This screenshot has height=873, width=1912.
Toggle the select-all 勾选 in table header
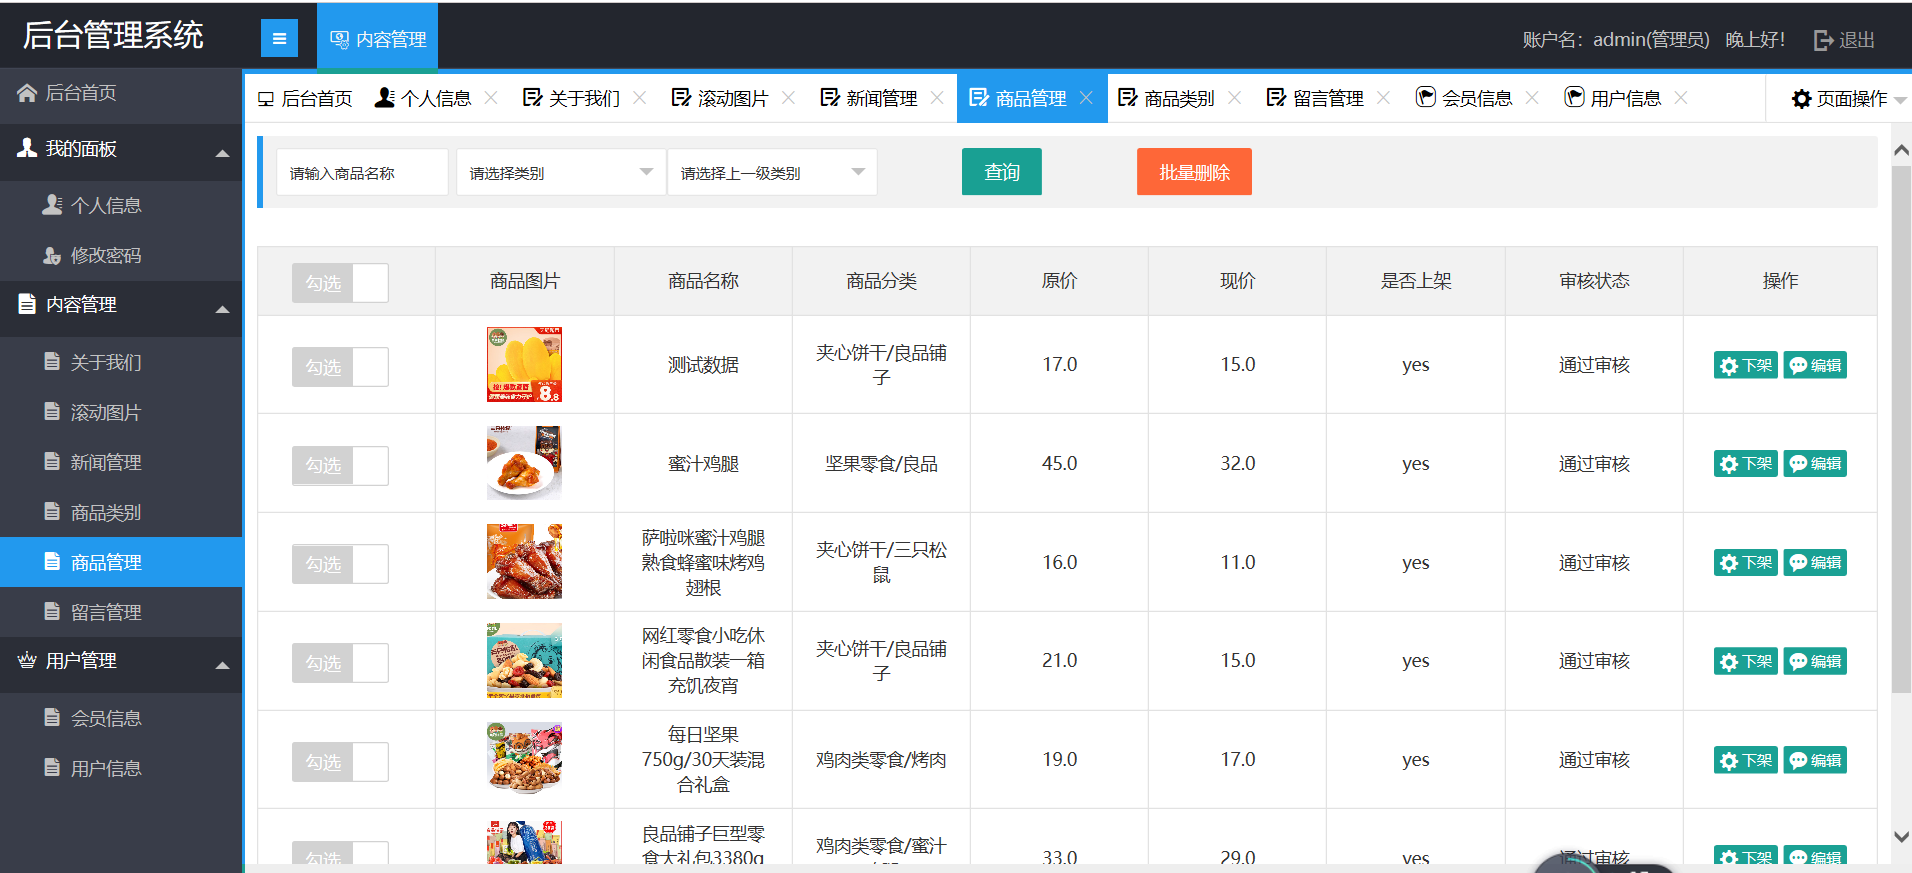coord(340,283)
